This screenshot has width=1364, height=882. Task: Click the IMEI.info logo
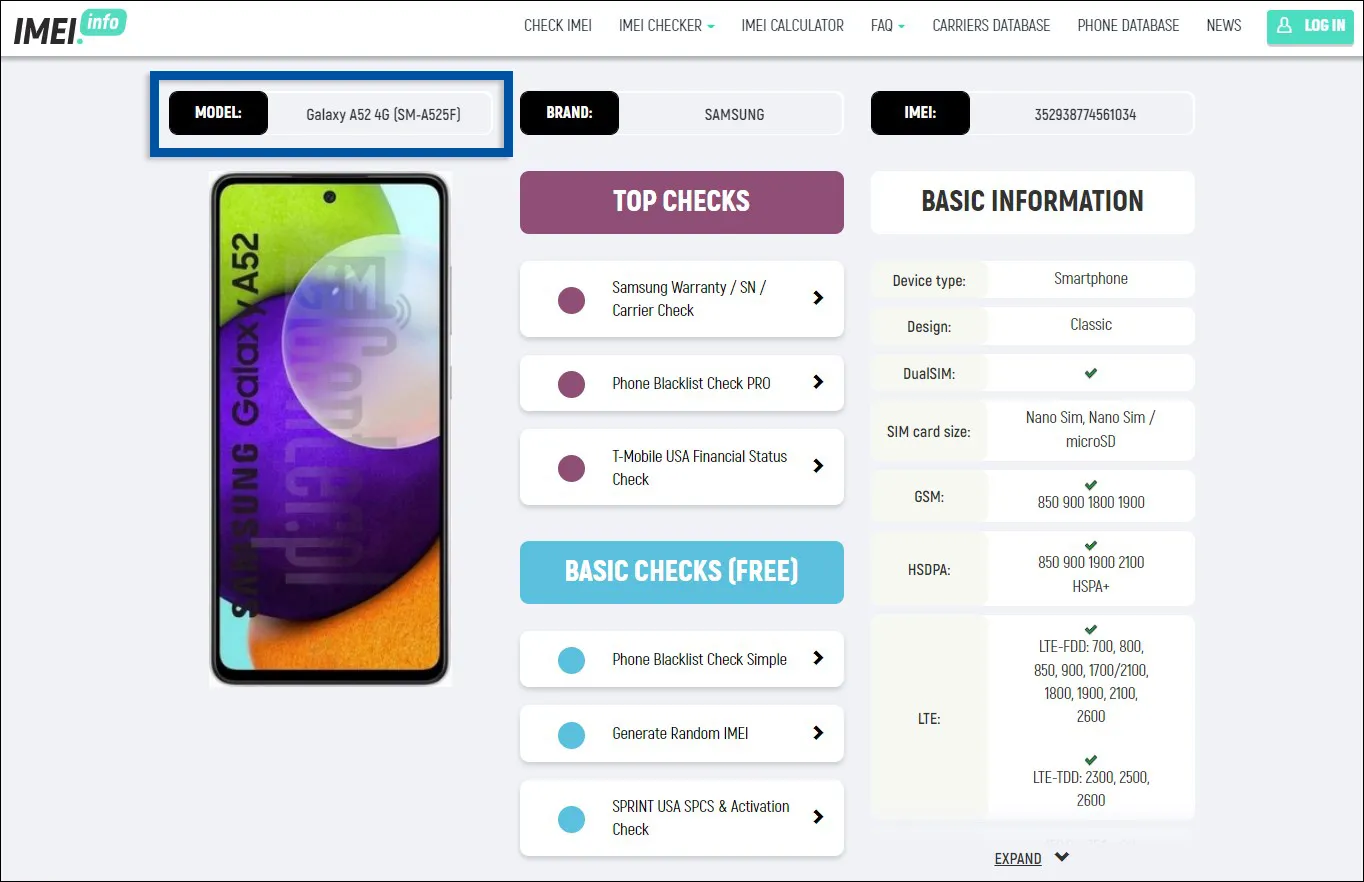click(x=68, y=27)
